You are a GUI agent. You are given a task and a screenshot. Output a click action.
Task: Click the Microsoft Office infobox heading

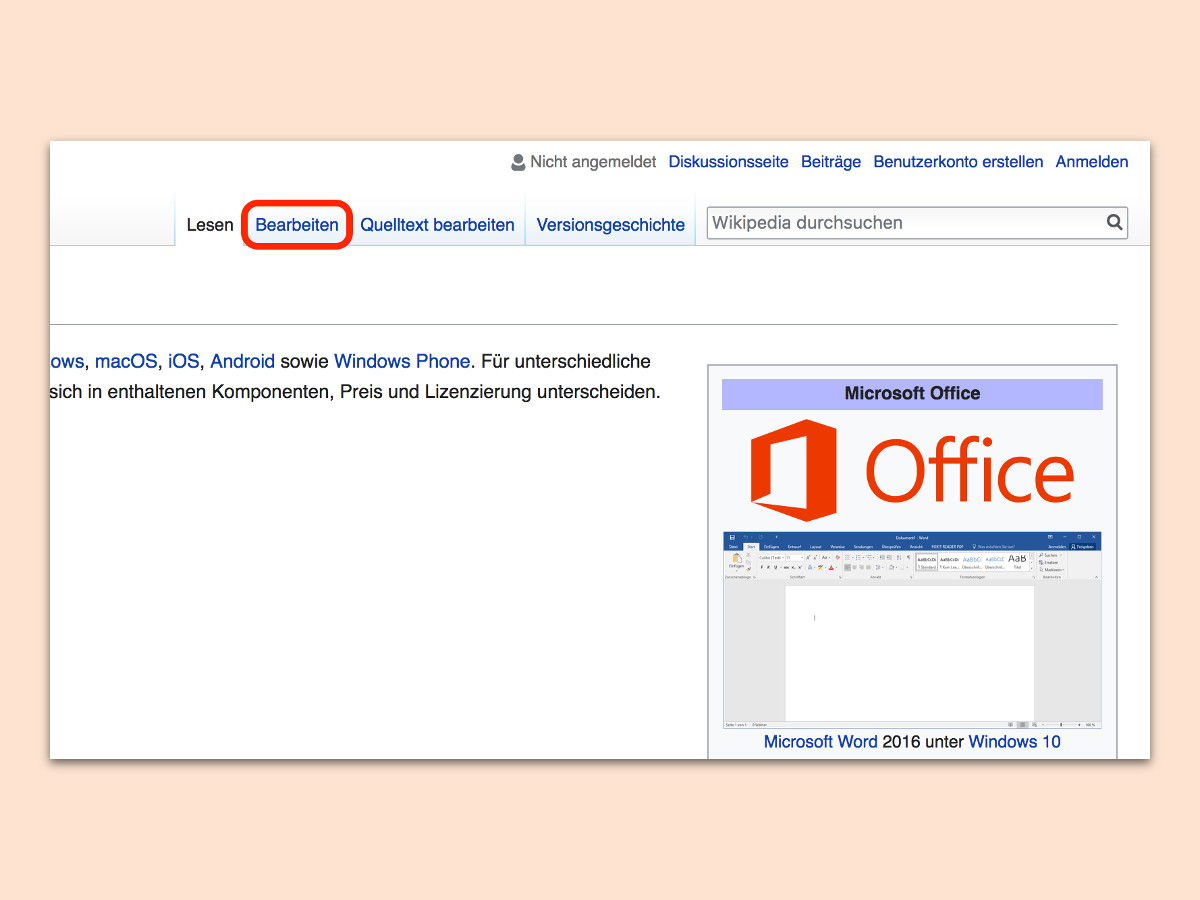pyautogui.click(x=912, y=394)
